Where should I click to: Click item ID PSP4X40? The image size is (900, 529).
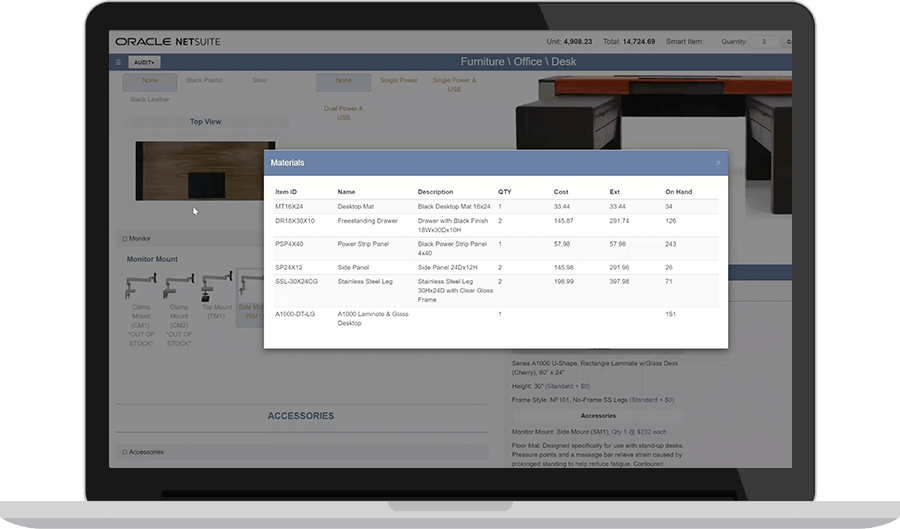288,244
